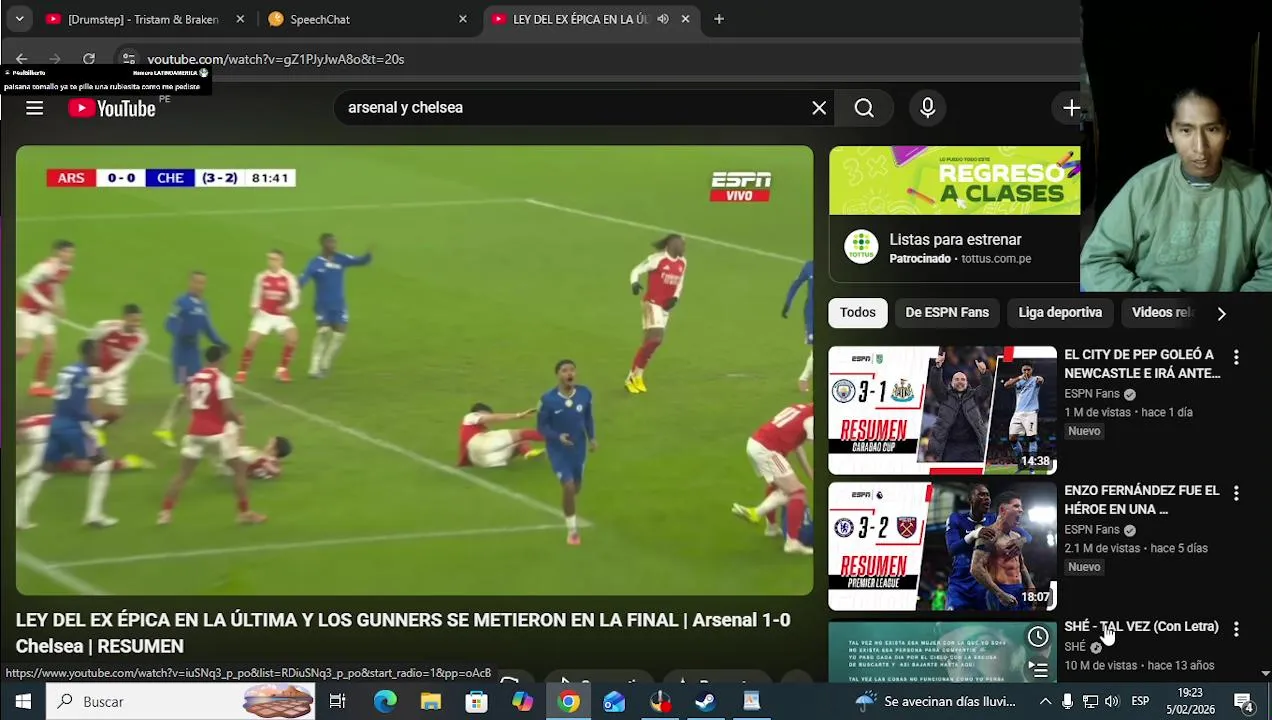This screenshot has height=720, width=1272.
Task: Open Listas para estrenar sponsored link
Action: click(955, 240)
